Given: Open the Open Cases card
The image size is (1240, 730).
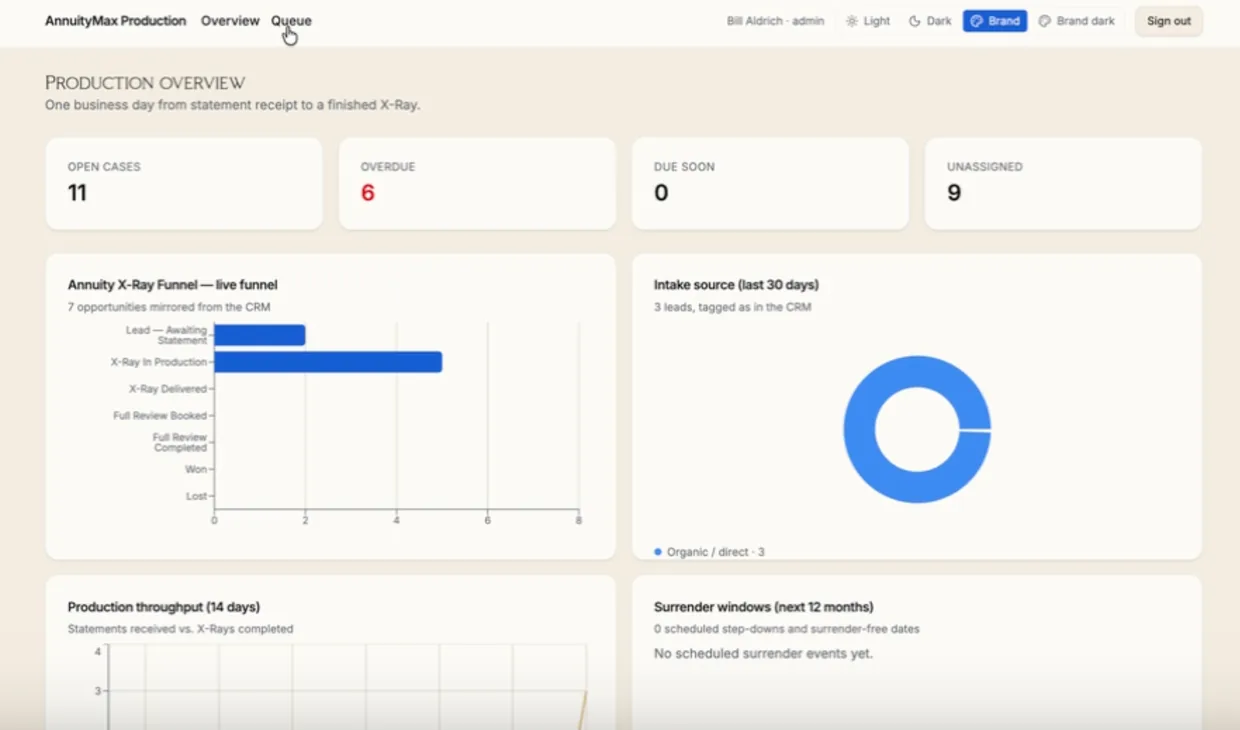Looking at the screenshot, I should click(184, 183).
